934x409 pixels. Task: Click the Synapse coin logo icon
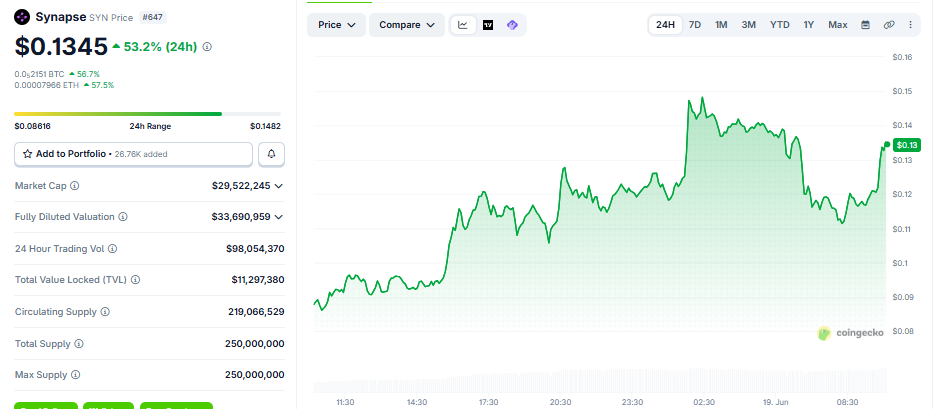click(x=22, y=17)
